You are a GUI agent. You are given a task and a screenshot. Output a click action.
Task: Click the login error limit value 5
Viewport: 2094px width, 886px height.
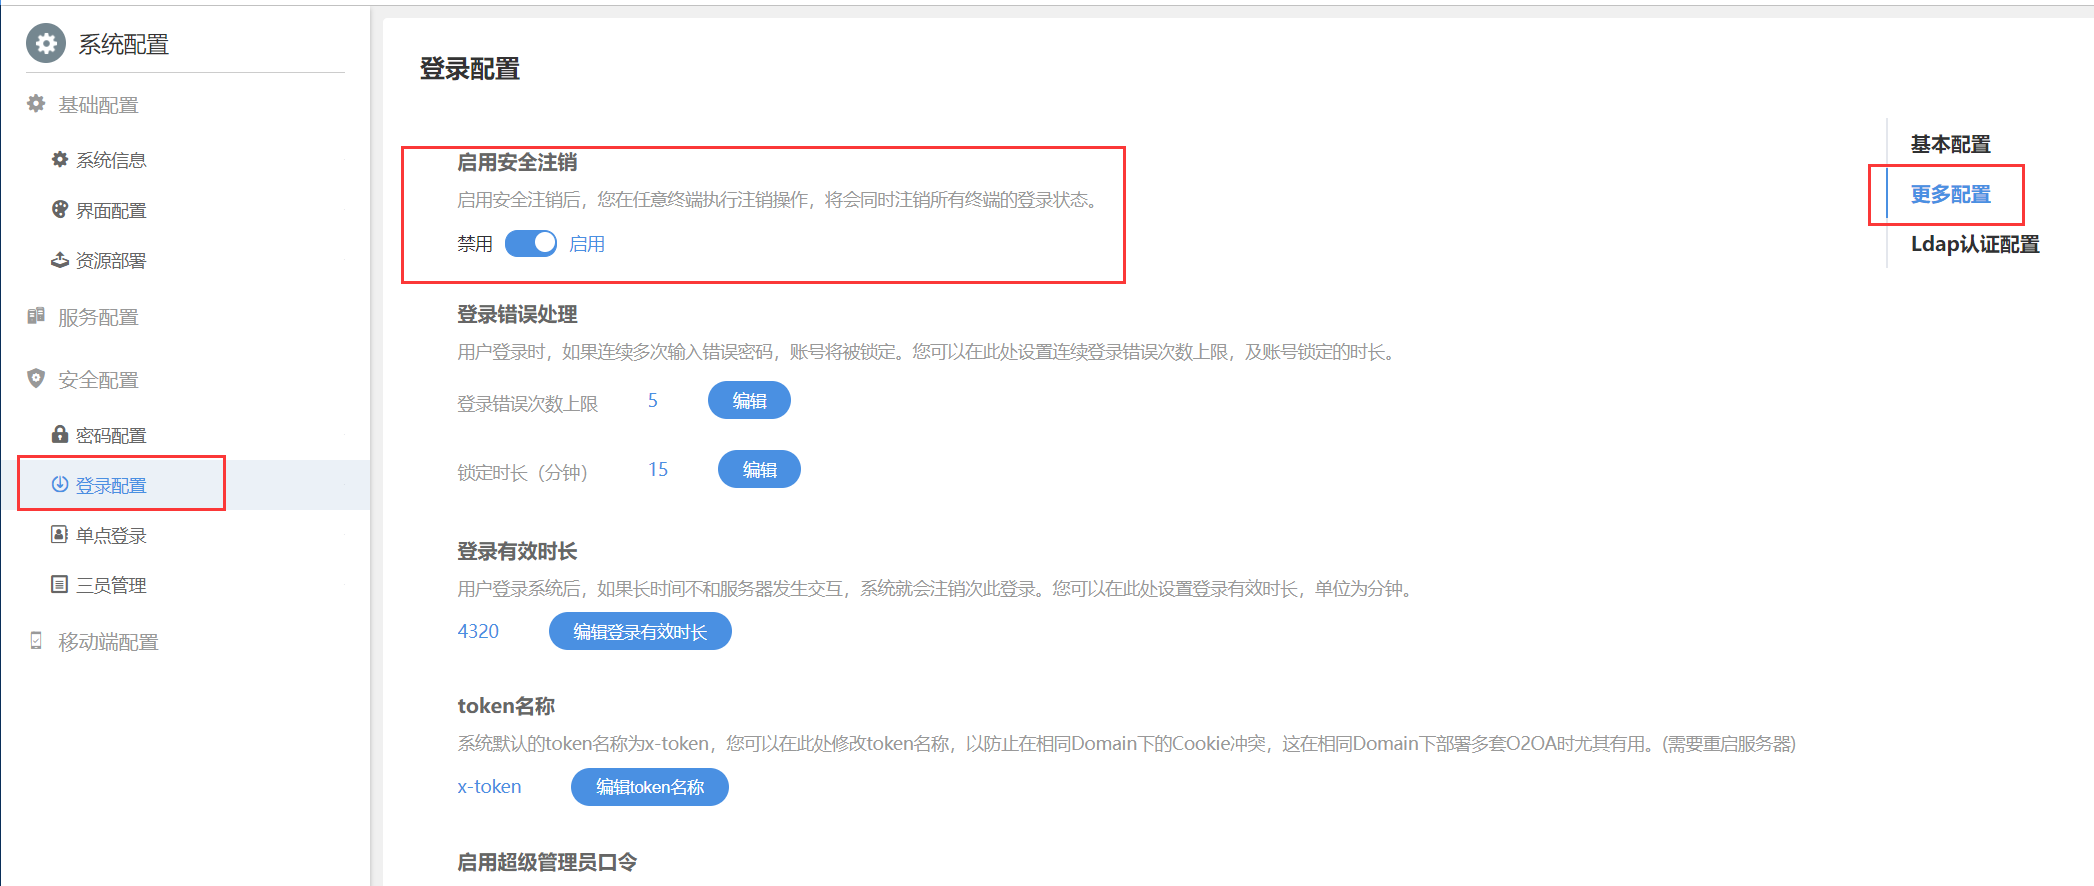tap(653, 400)
